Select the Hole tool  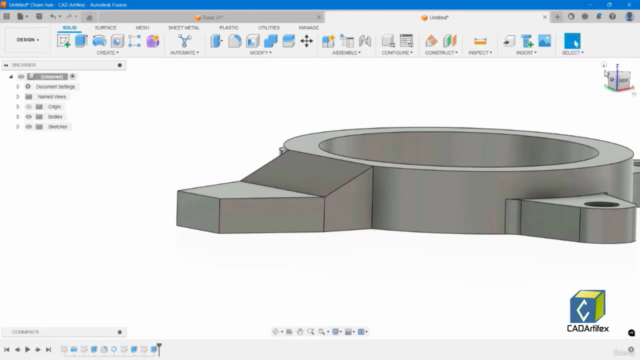pyautogui.click(x=117, y=41)
